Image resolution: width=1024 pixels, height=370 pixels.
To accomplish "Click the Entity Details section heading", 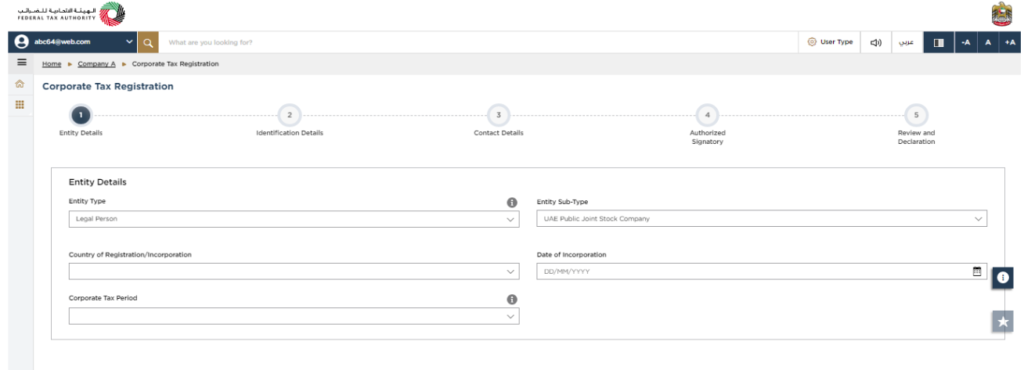I will point(97,182).
